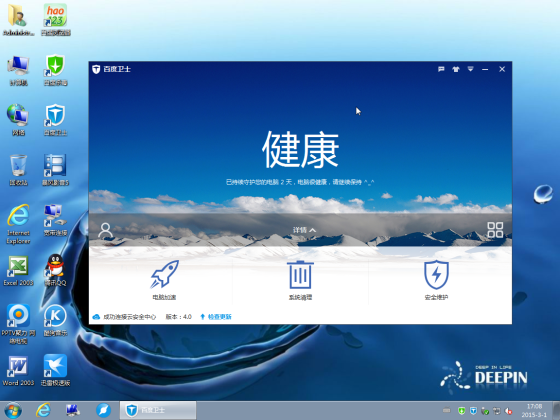Click the Baidu Guard shield logo in title bar
The image size is (560, 420).
click(96, 69)
